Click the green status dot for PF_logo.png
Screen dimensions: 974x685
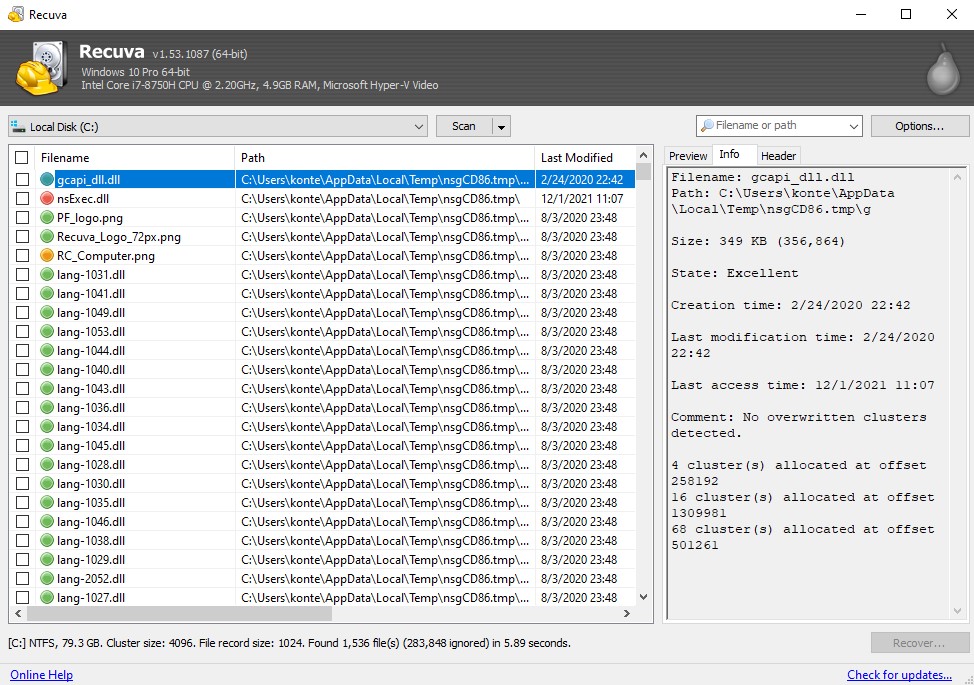(x=47, y=217)
